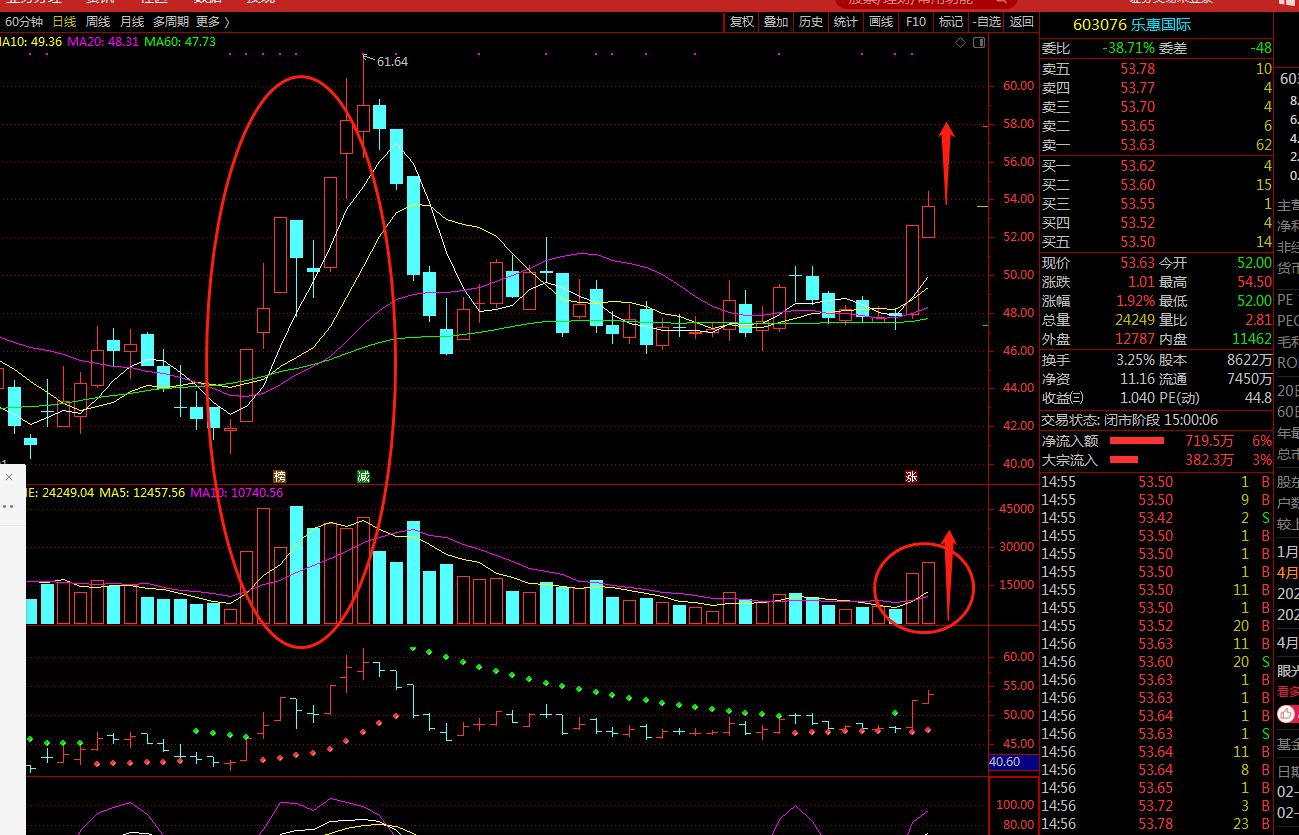
Task: Click the magenta MA10: 10740.56 volume label
Action: point(236,493)
